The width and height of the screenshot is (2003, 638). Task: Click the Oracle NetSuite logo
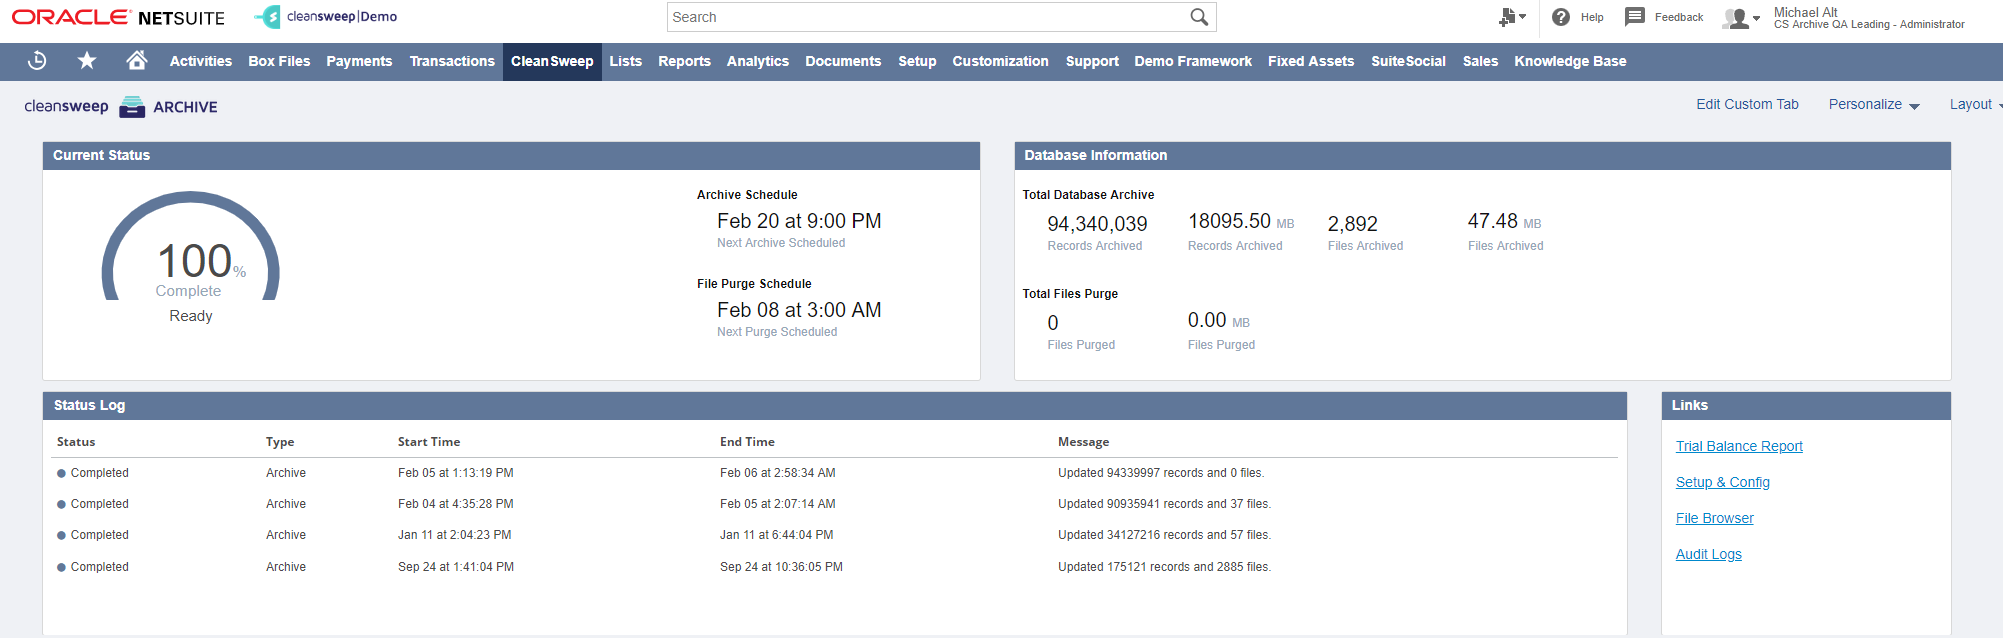[118, 18]
